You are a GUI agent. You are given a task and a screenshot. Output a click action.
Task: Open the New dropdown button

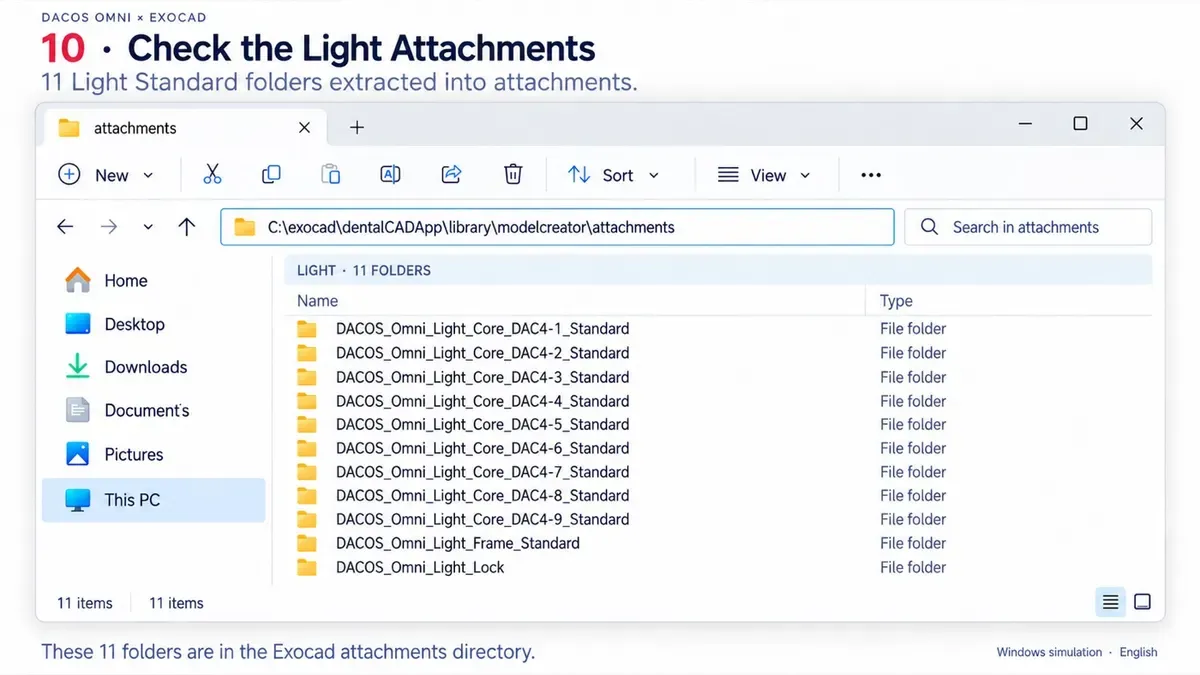pyautogui.click(x=107, y=175)
